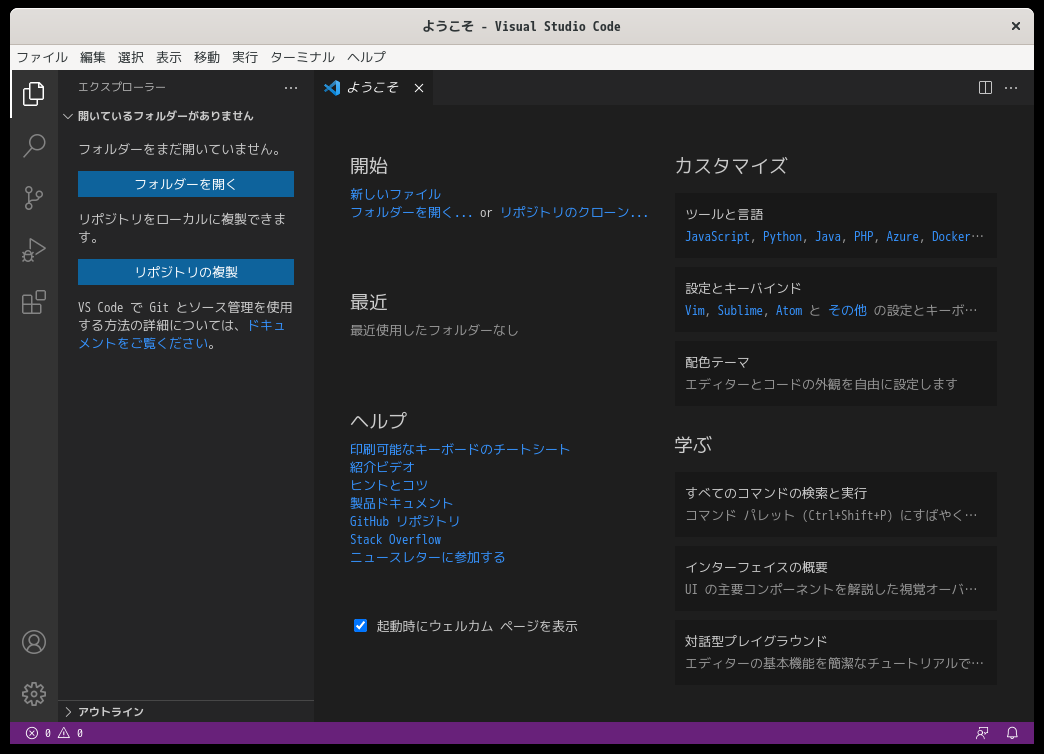Viewport: 1044px width, 754px height.
Task: Click the リポジトリの複製 button
Action: tap(186, 272)
